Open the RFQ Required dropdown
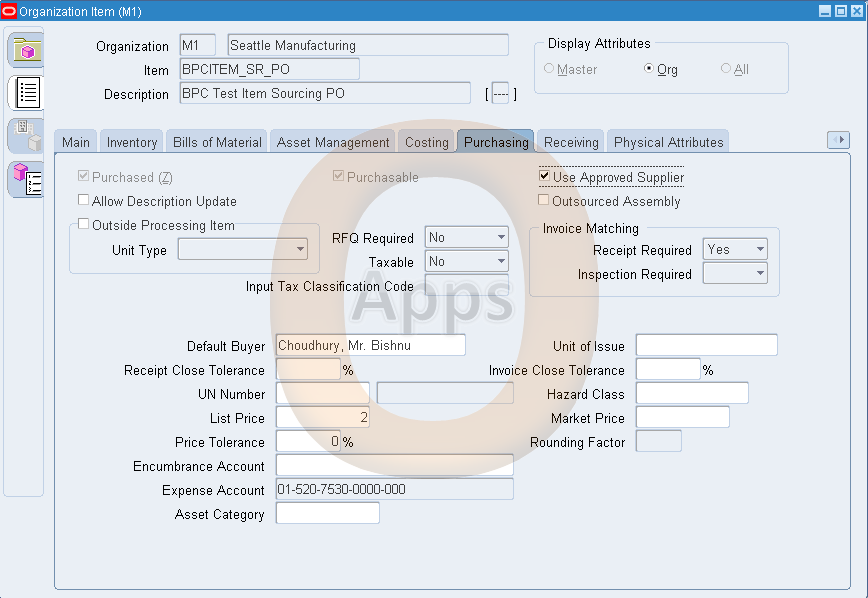 point(500,237)
